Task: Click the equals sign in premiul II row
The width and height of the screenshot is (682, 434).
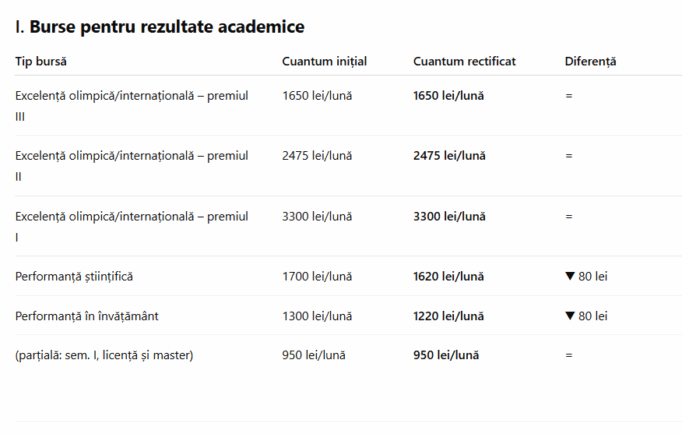Action: (x=569, y=156)
